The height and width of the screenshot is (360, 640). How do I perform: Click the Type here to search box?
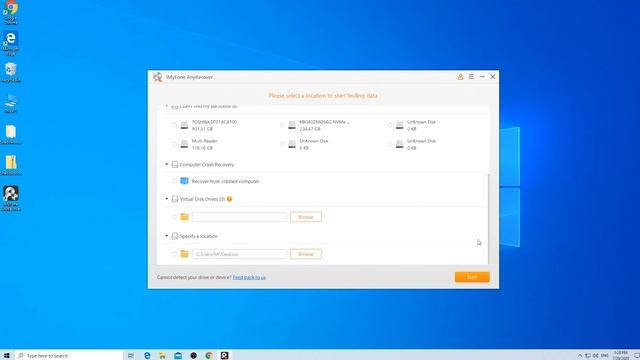[x=69, y=356]
